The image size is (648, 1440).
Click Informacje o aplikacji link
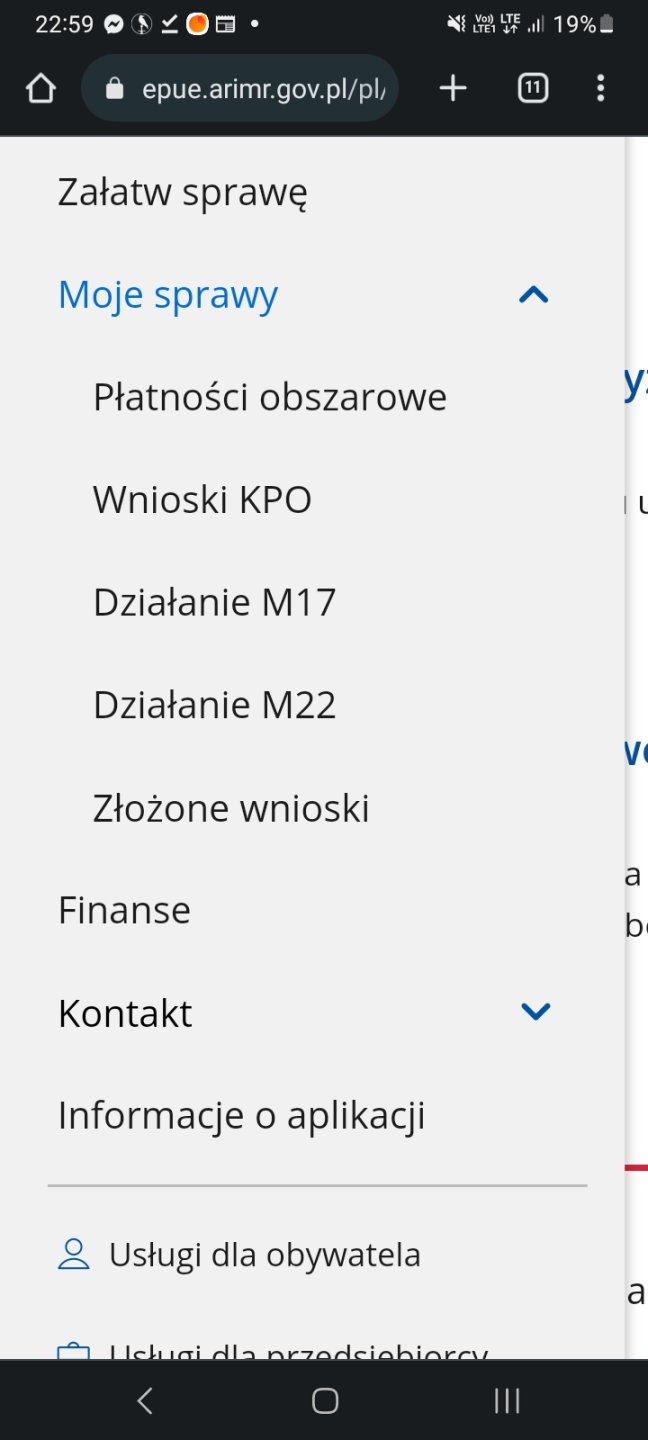(x=241, y=1115)
